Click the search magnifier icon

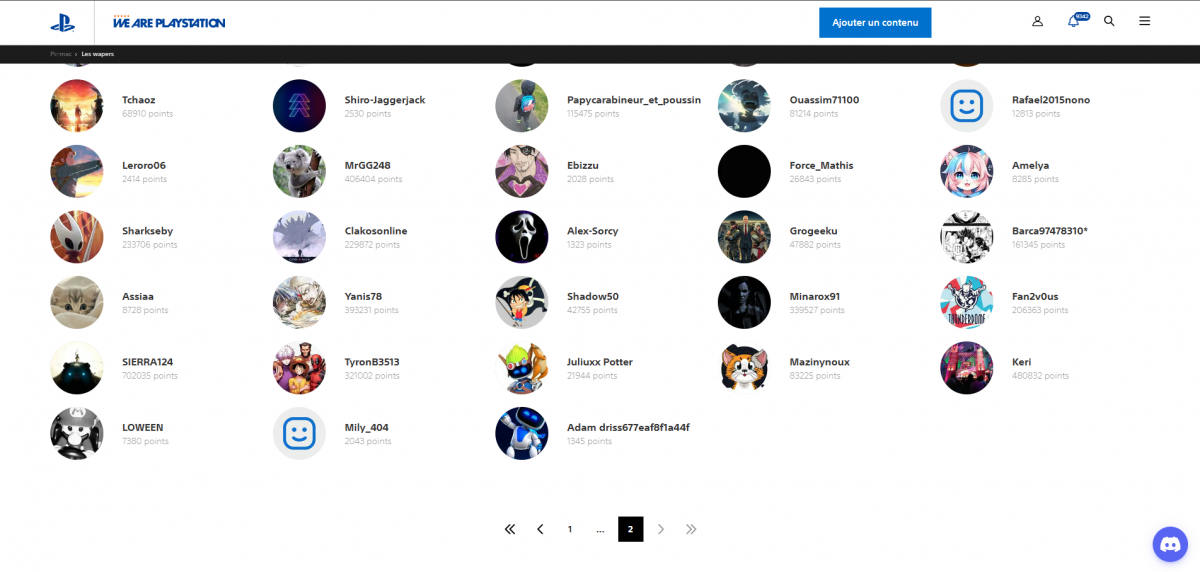[1109, 21]
